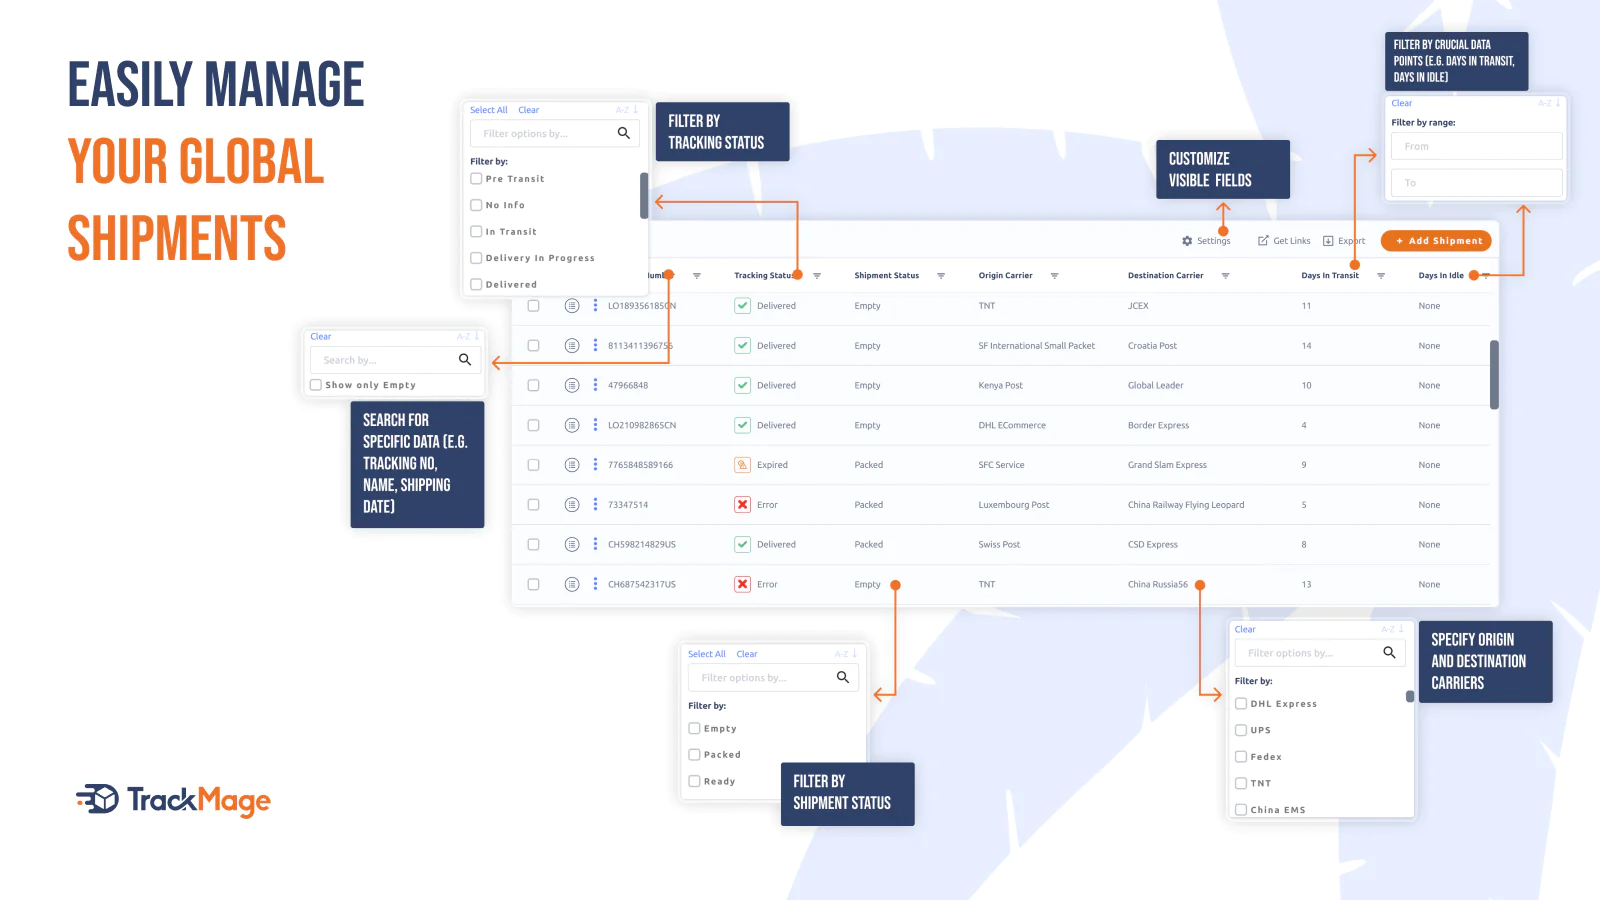Check the DHL Express carrier option
Viewport: 1600px width, 900px height.
point(1241,704)
